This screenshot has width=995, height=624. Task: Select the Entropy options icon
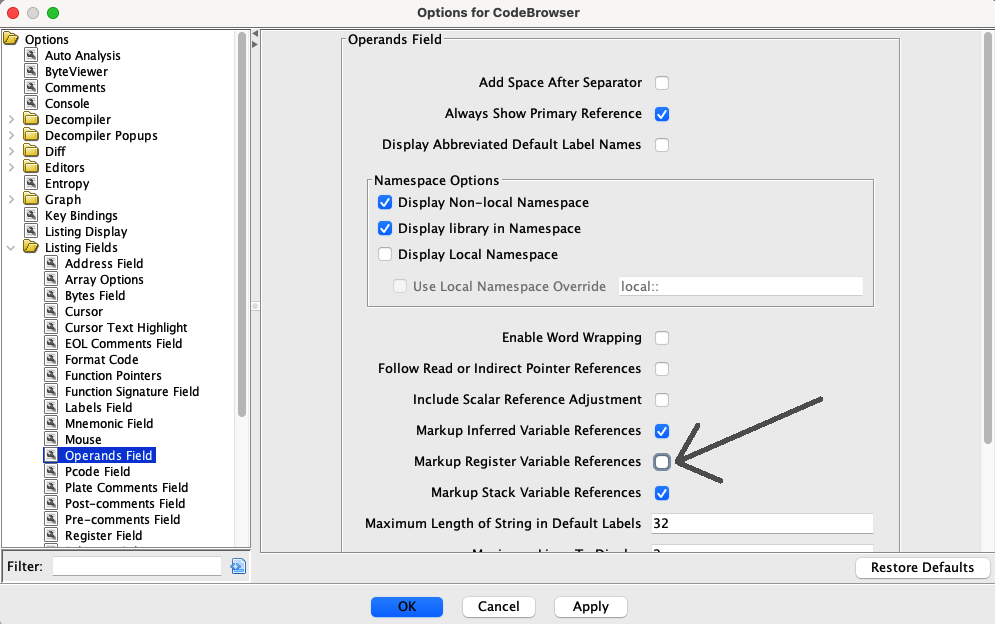pyautogui.click(x=32, y=183)
